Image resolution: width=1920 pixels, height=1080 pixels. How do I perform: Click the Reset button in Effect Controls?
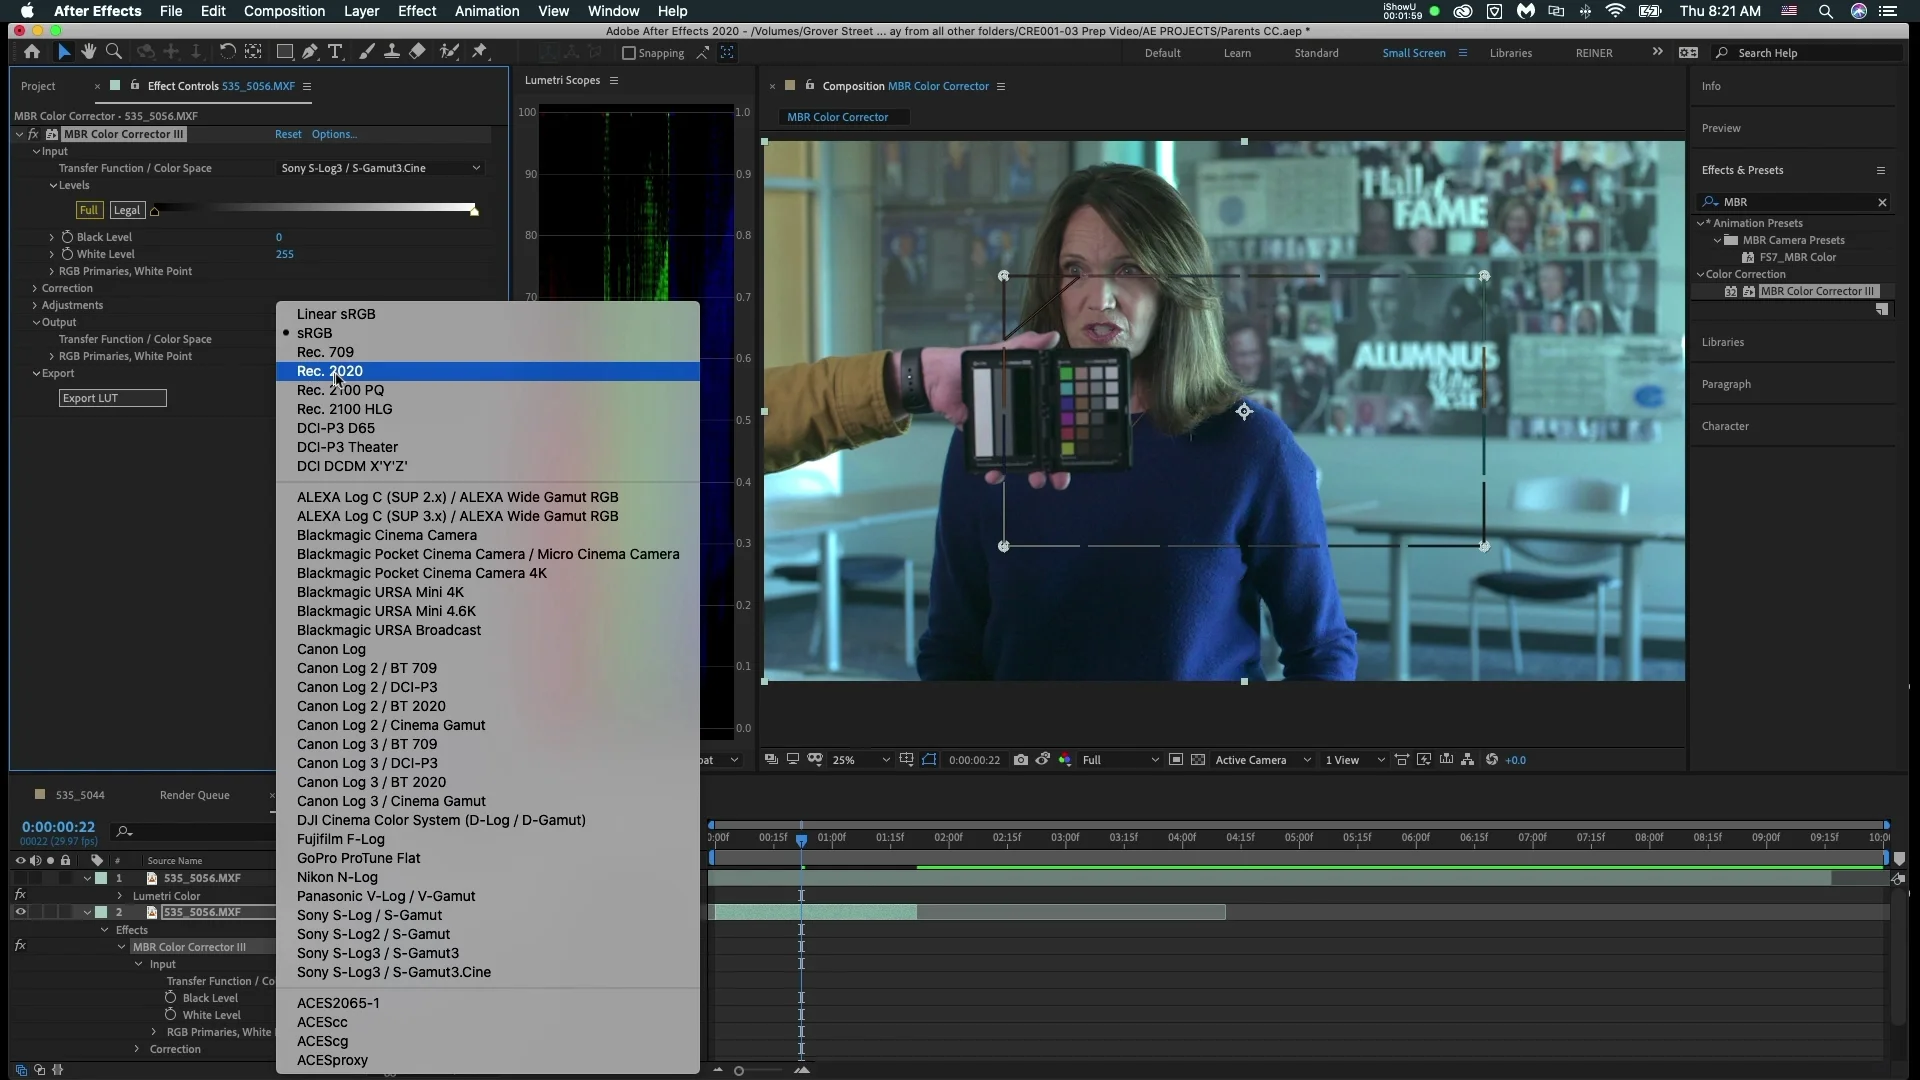click(x=287, y=133)
